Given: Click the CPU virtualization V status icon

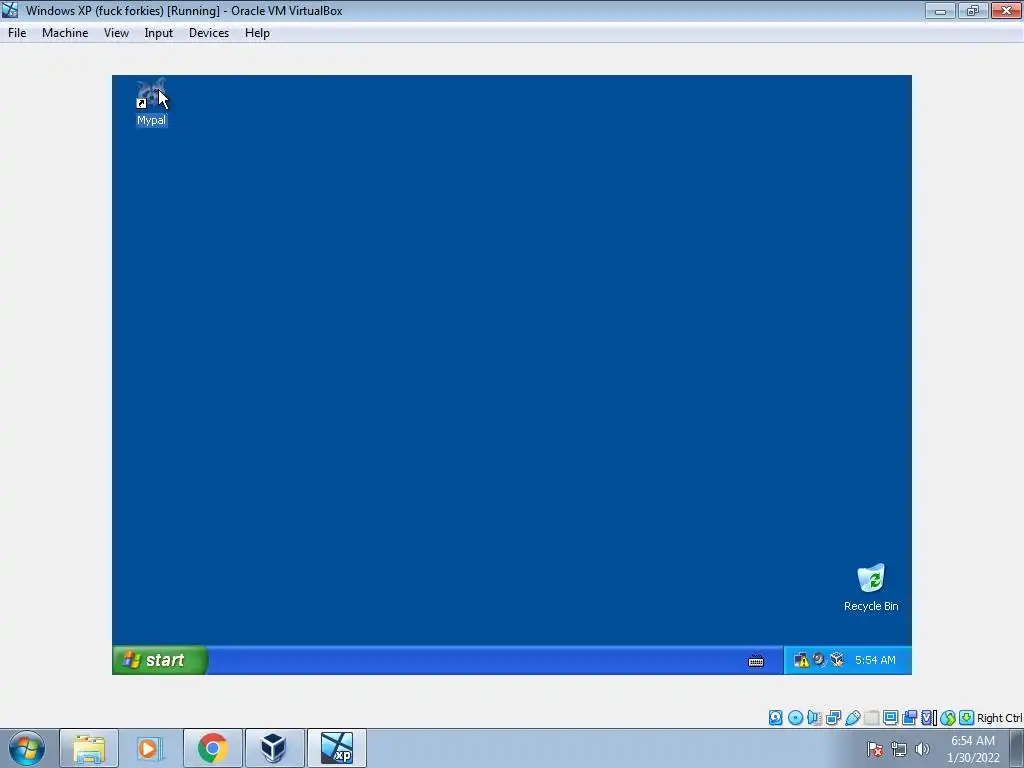Looking at the screenshot, I should [928, 718].
